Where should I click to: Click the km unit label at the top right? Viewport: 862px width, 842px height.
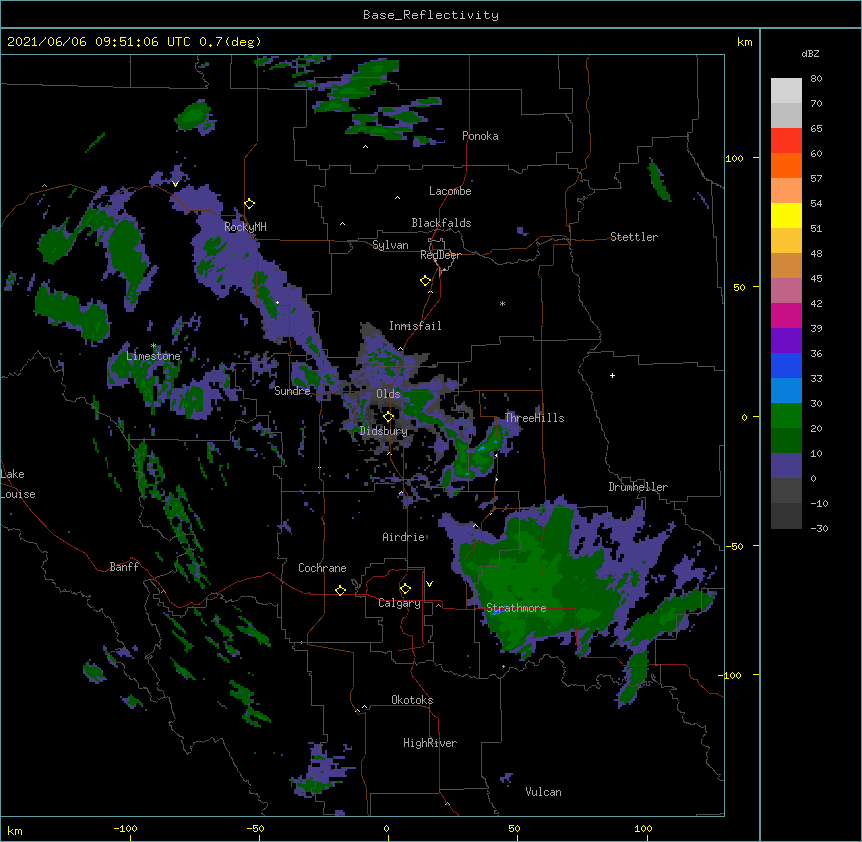click(x=745, y=42)
